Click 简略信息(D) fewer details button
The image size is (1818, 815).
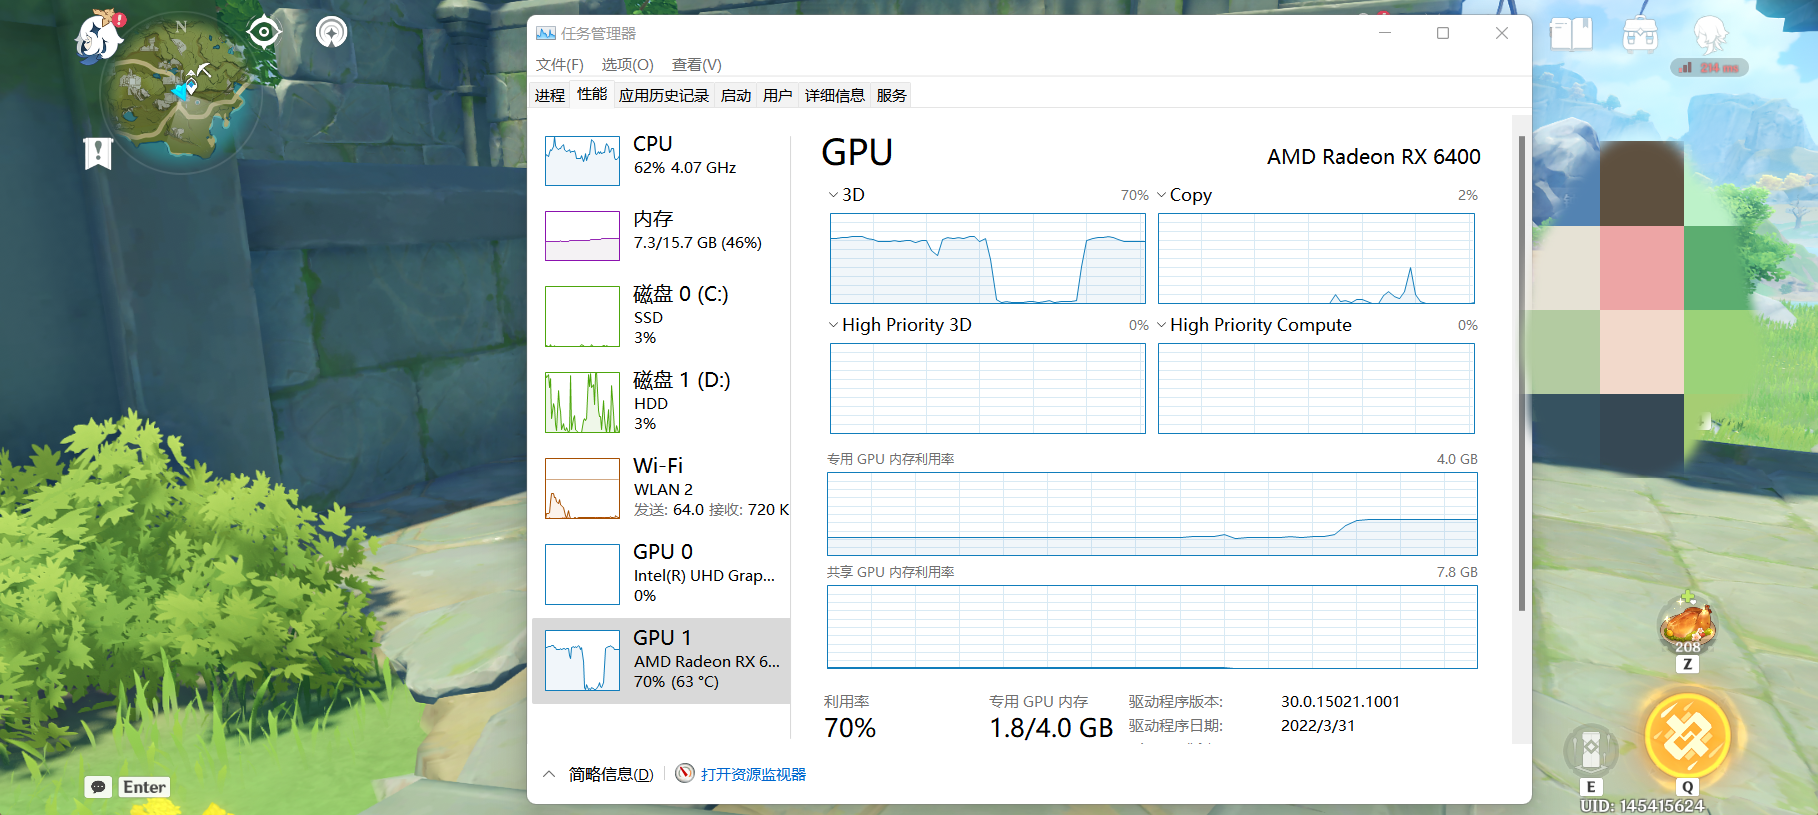point(611,774)
